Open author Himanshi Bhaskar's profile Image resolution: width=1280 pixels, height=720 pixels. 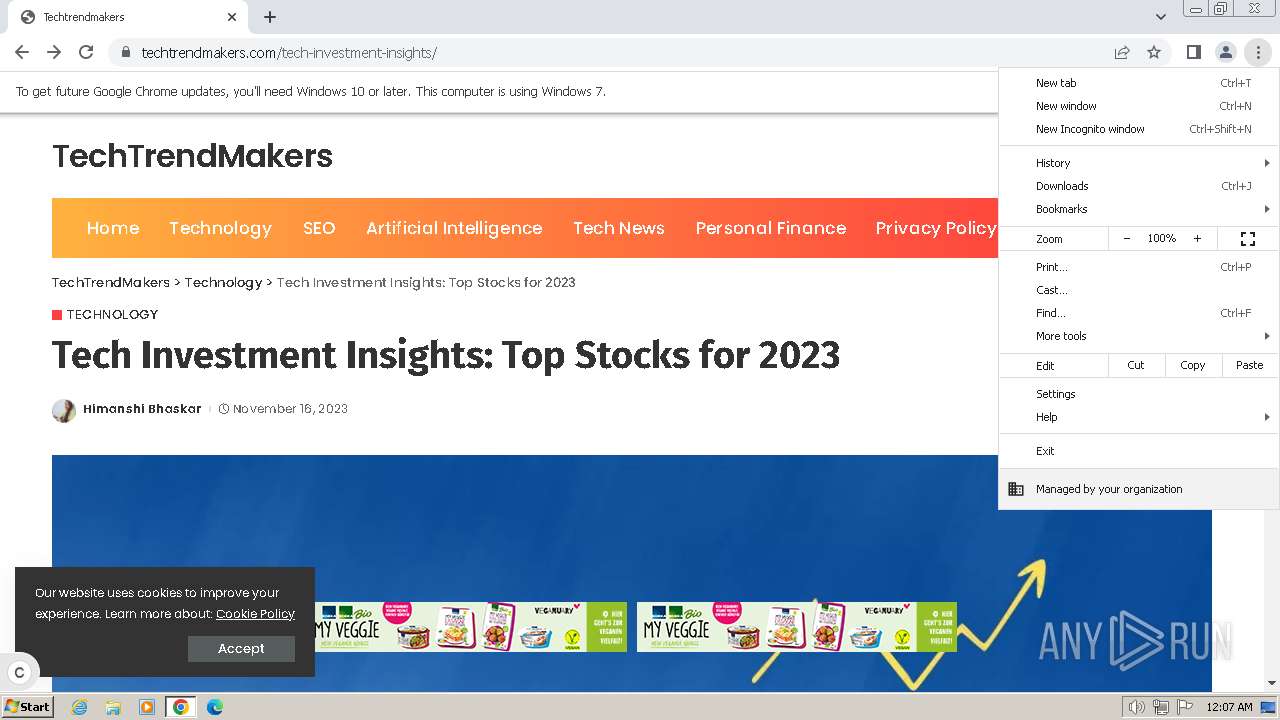pos(142,408)
